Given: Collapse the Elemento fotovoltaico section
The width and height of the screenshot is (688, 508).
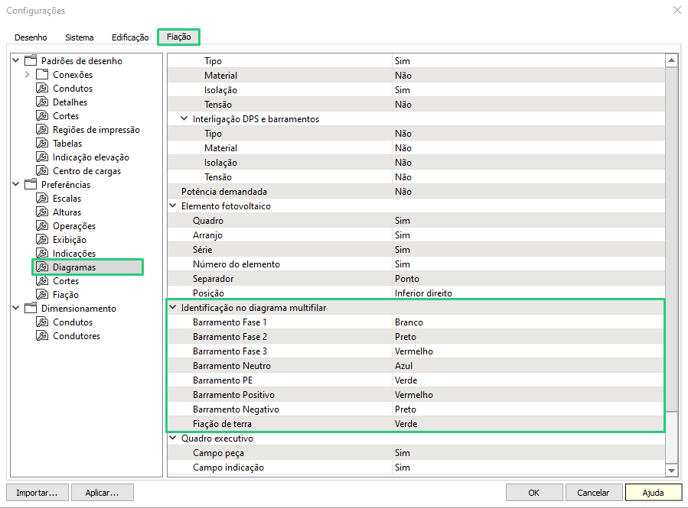Looking at the screenshot, I should pos(173,206).
